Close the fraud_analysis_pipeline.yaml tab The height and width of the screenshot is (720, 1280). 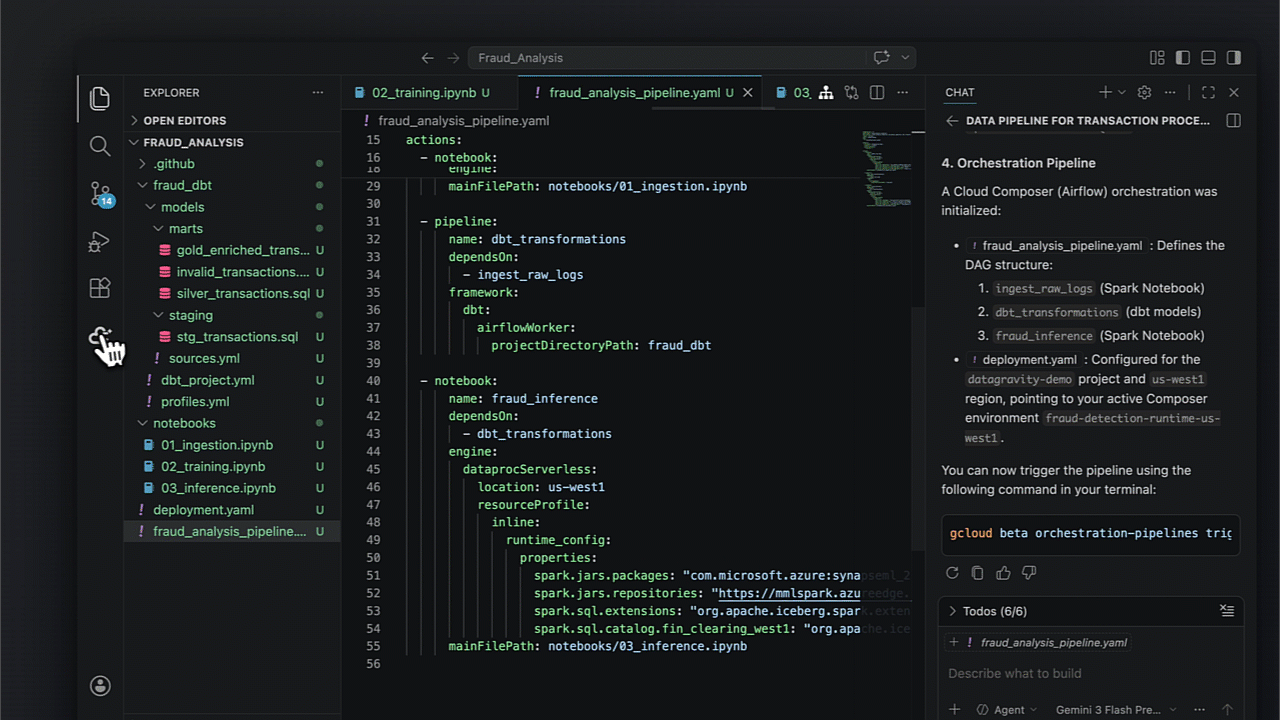[x=747, y=92]
